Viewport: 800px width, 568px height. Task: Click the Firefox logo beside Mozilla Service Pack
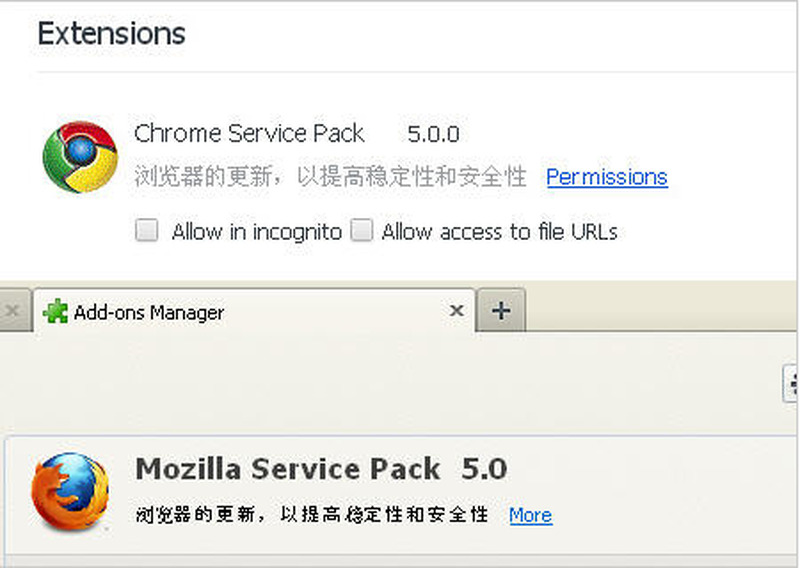(69, 491)
